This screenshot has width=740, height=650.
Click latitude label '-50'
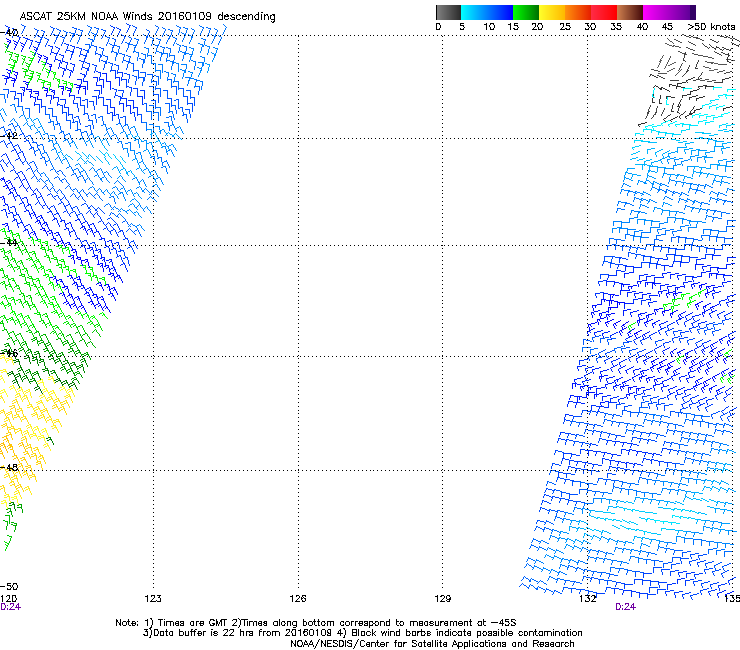click(9, 586)
